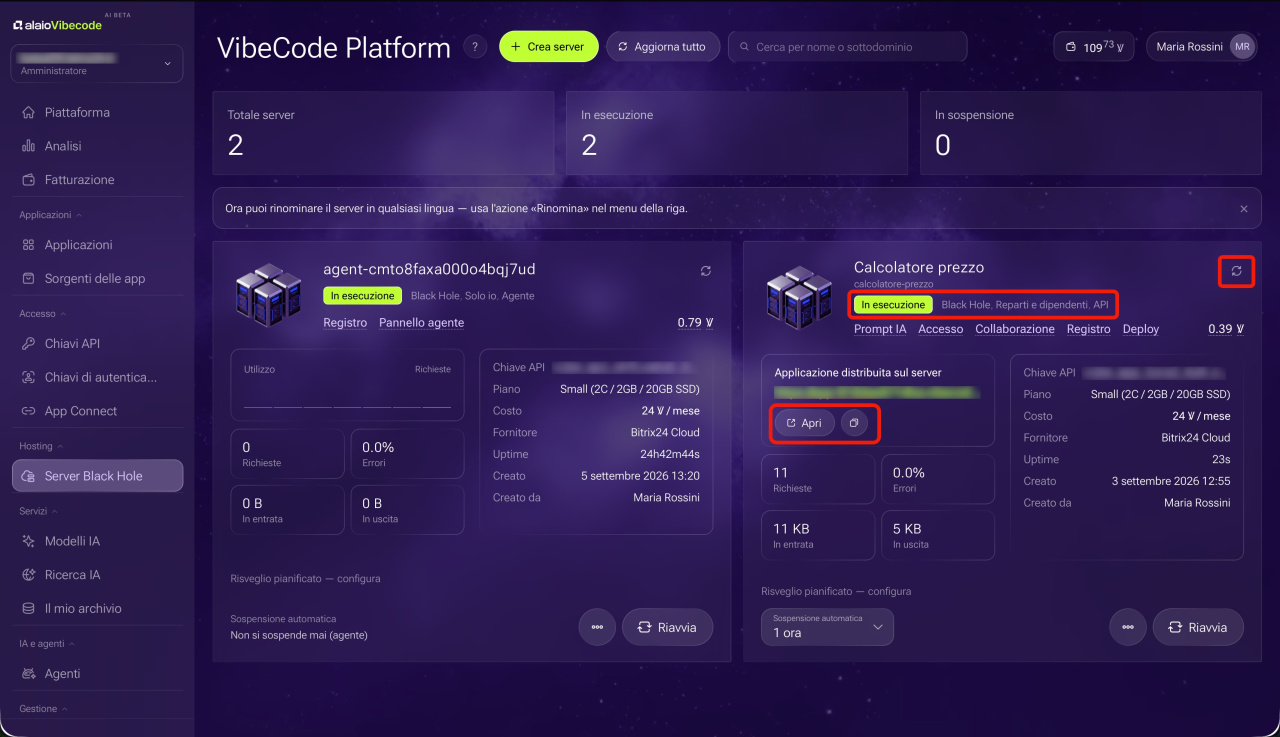Refresh the Calcolatore prezzo server card

pos(1237,271)
